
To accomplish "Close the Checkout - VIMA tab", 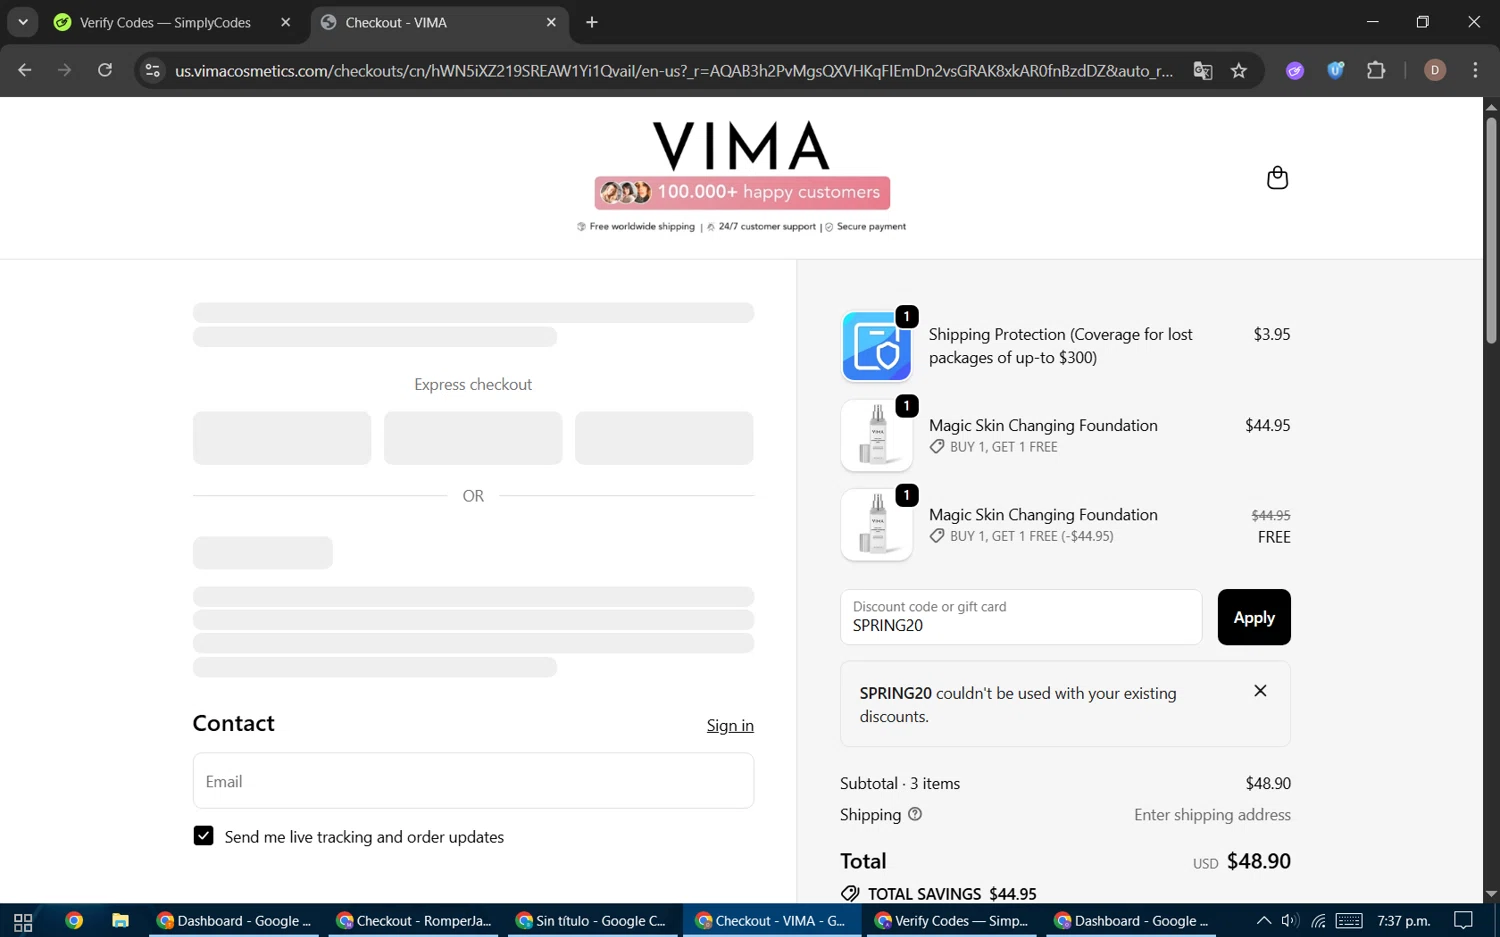I will (x=551, y=22).
